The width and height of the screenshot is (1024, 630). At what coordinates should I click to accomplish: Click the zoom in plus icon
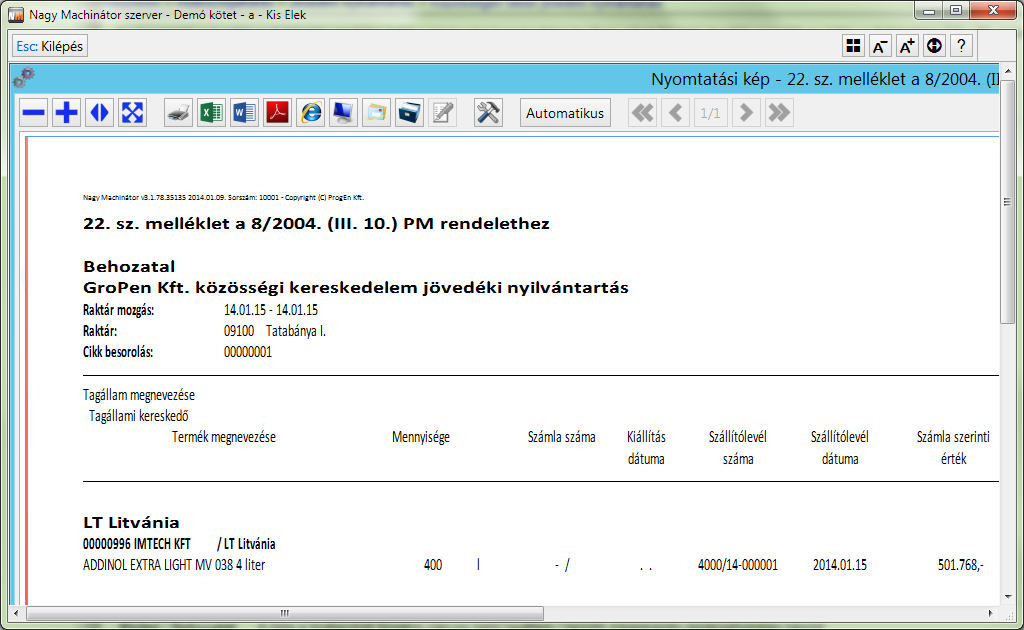click(x=67, y=113)
